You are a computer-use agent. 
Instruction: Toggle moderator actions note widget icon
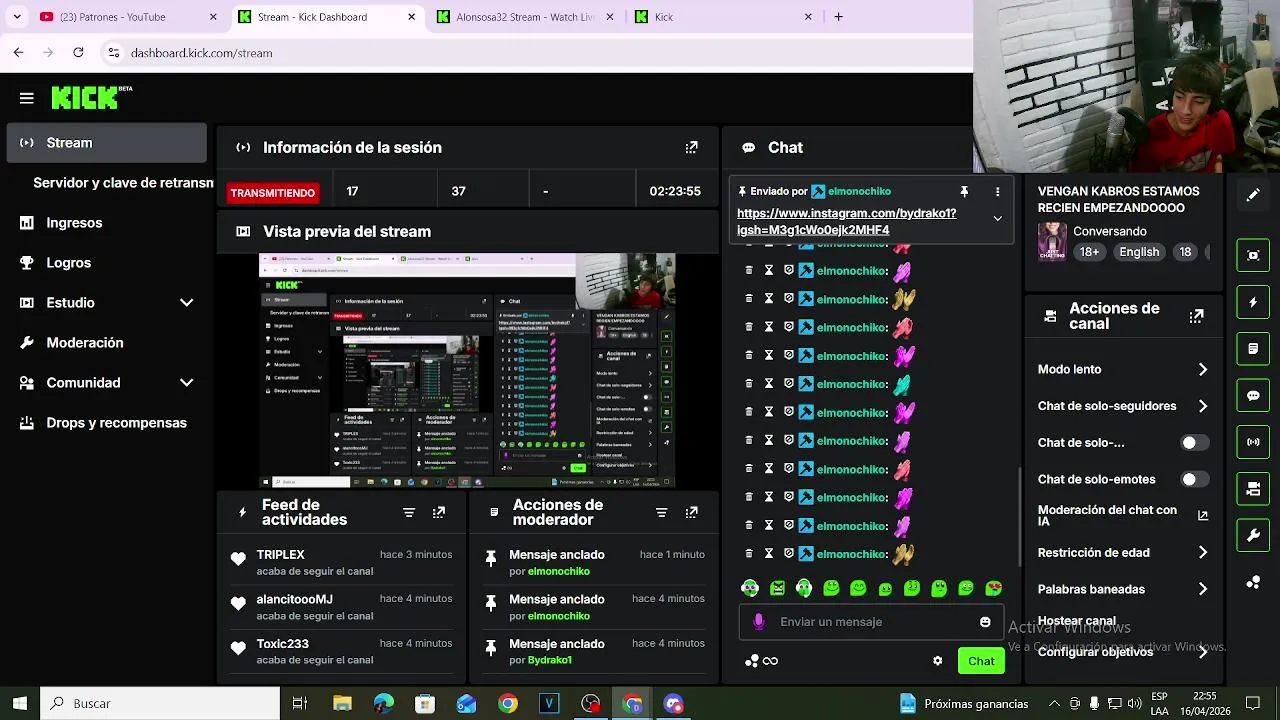[x=1253, y=349]
